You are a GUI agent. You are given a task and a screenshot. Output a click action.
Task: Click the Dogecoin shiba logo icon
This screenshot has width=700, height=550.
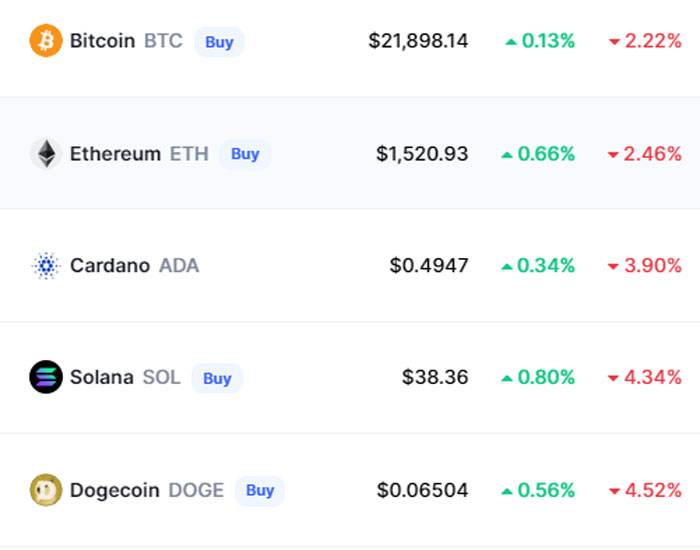46,490
